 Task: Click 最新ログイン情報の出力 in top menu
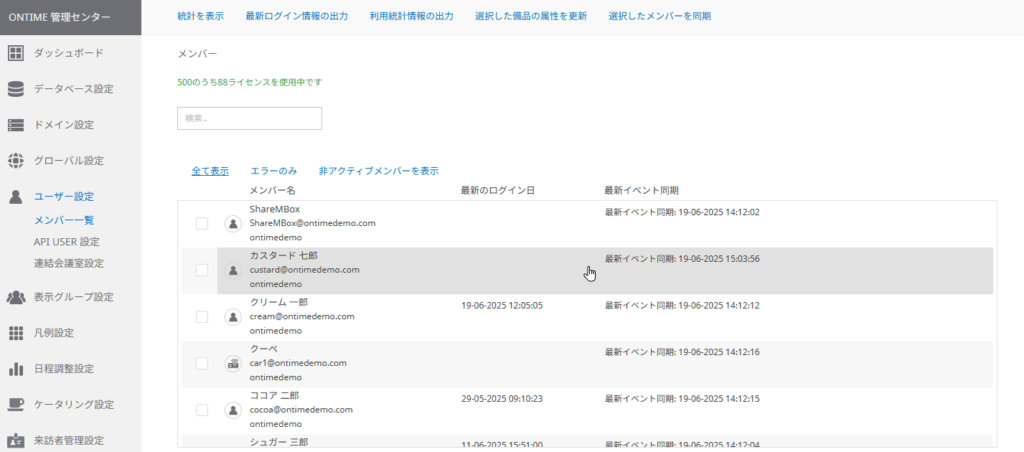[297, 17]
